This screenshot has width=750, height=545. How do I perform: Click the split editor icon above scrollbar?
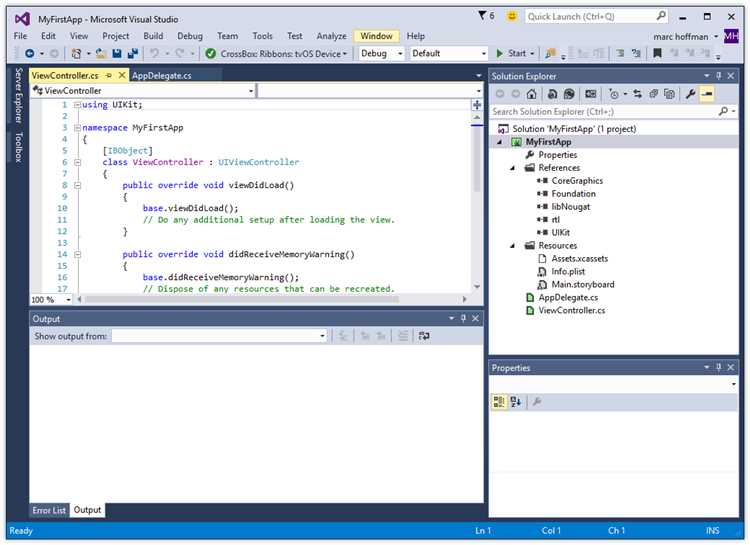476,105
